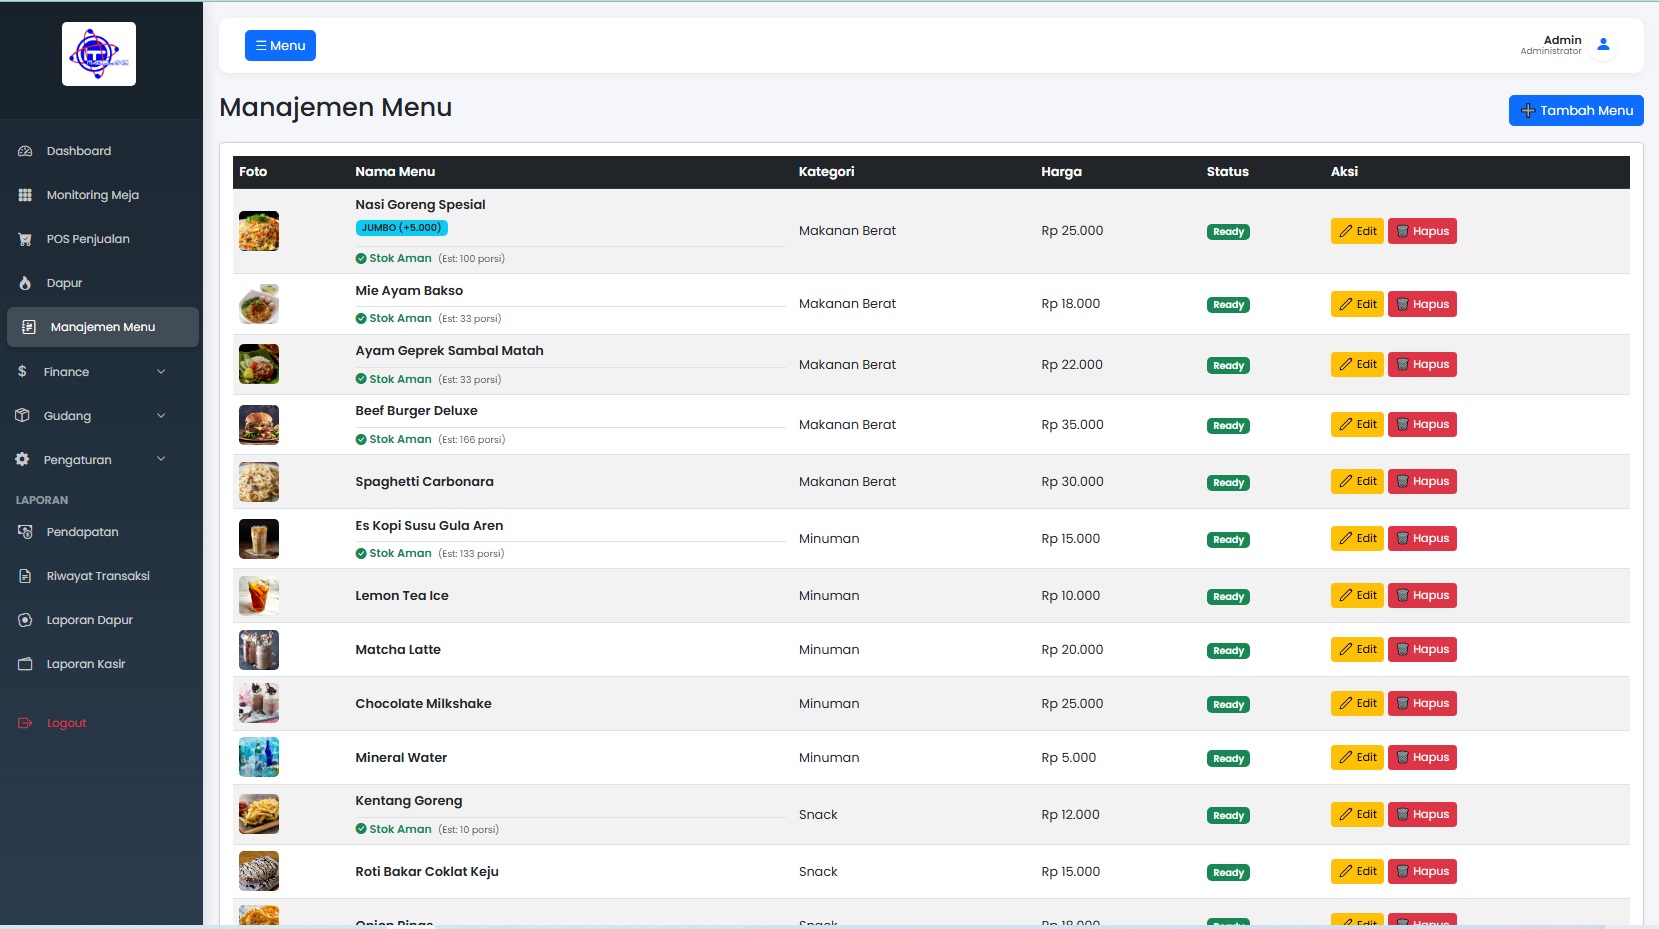Click the Tambah Menu button
This screenshot has height=929, width=1659.
point(1576,111)
